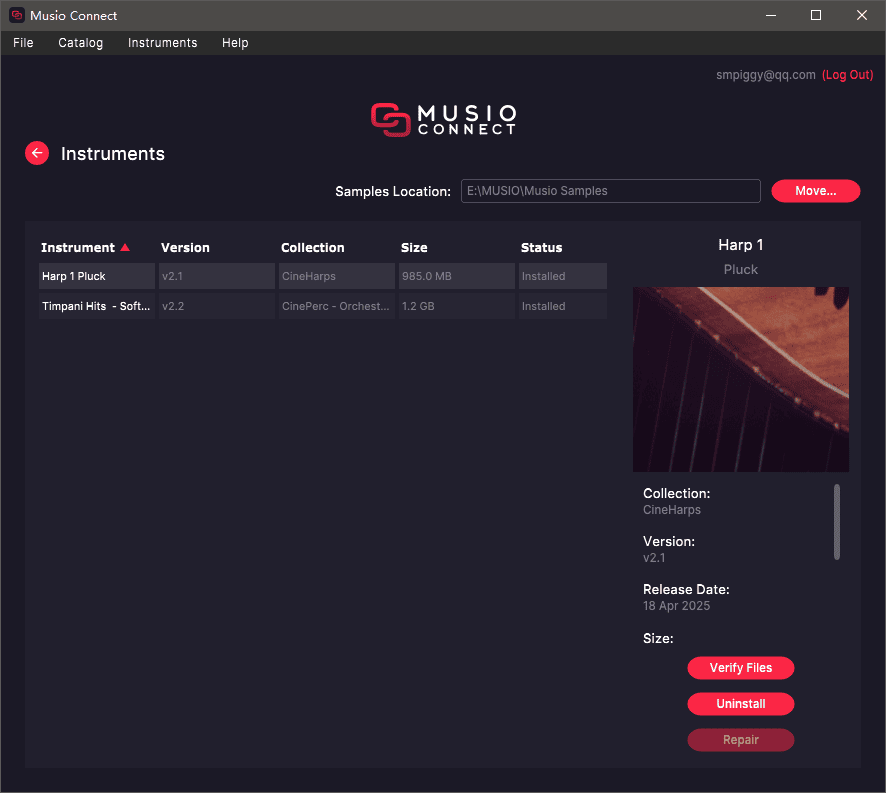Click the CineHarps collection cell in the table

pyautogui.click(x=337, y=276)
